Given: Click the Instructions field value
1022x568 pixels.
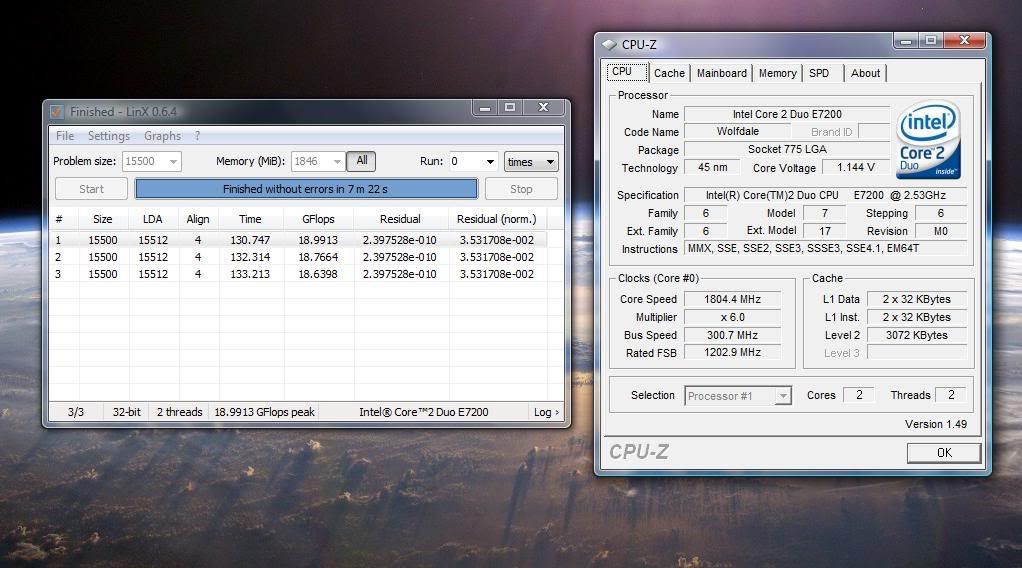Looking at the screenshot, I should [825, 248].
